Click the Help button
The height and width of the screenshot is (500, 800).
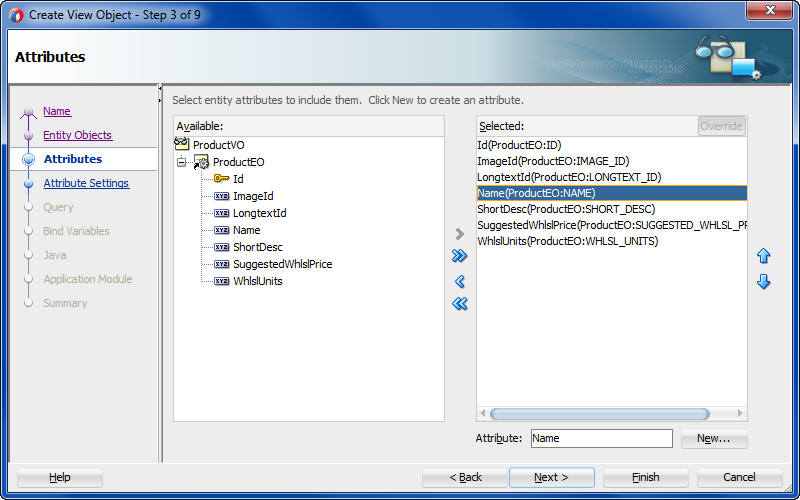[60, 478]
